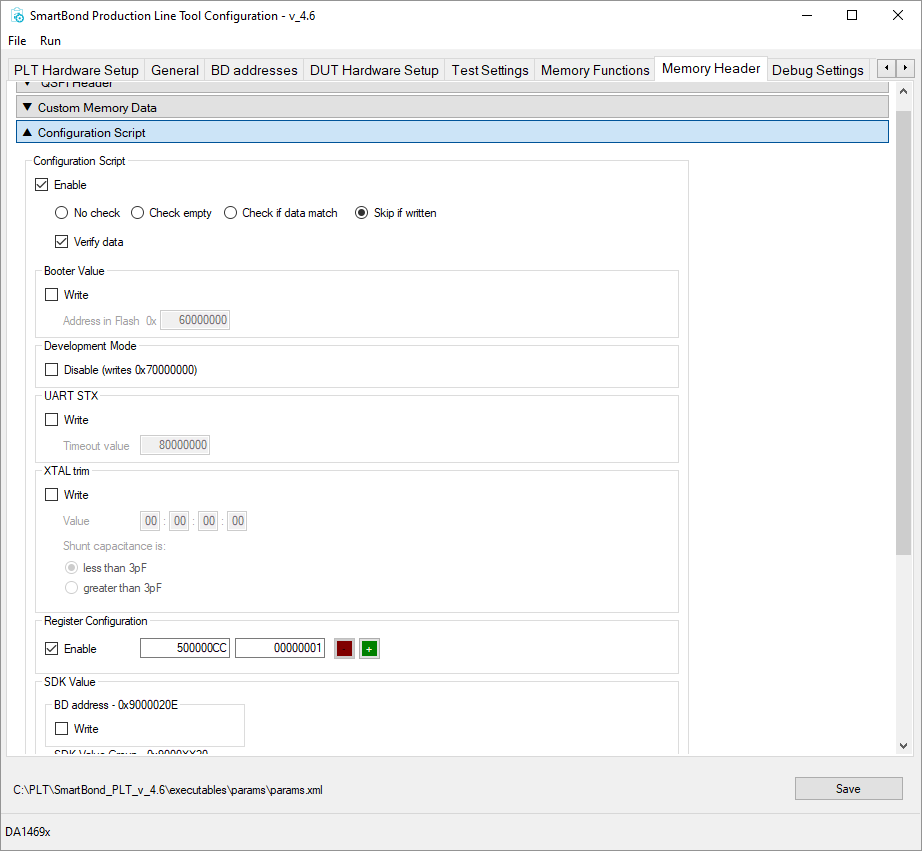The image size is (922, 851).
Task: Select the Check empty radio option
Action: (137, 213)
